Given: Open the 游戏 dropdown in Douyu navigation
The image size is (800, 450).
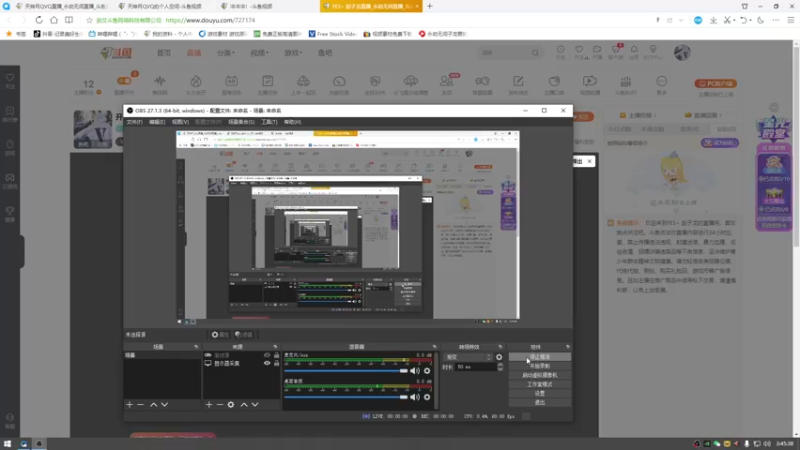Looking at the screenshot, I should coord(293,53).
